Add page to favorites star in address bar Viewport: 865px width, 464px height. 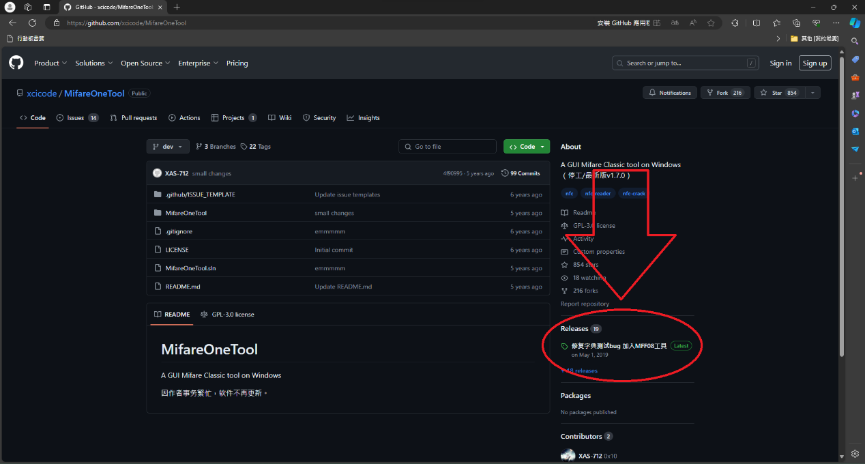(x=711, y=23)
